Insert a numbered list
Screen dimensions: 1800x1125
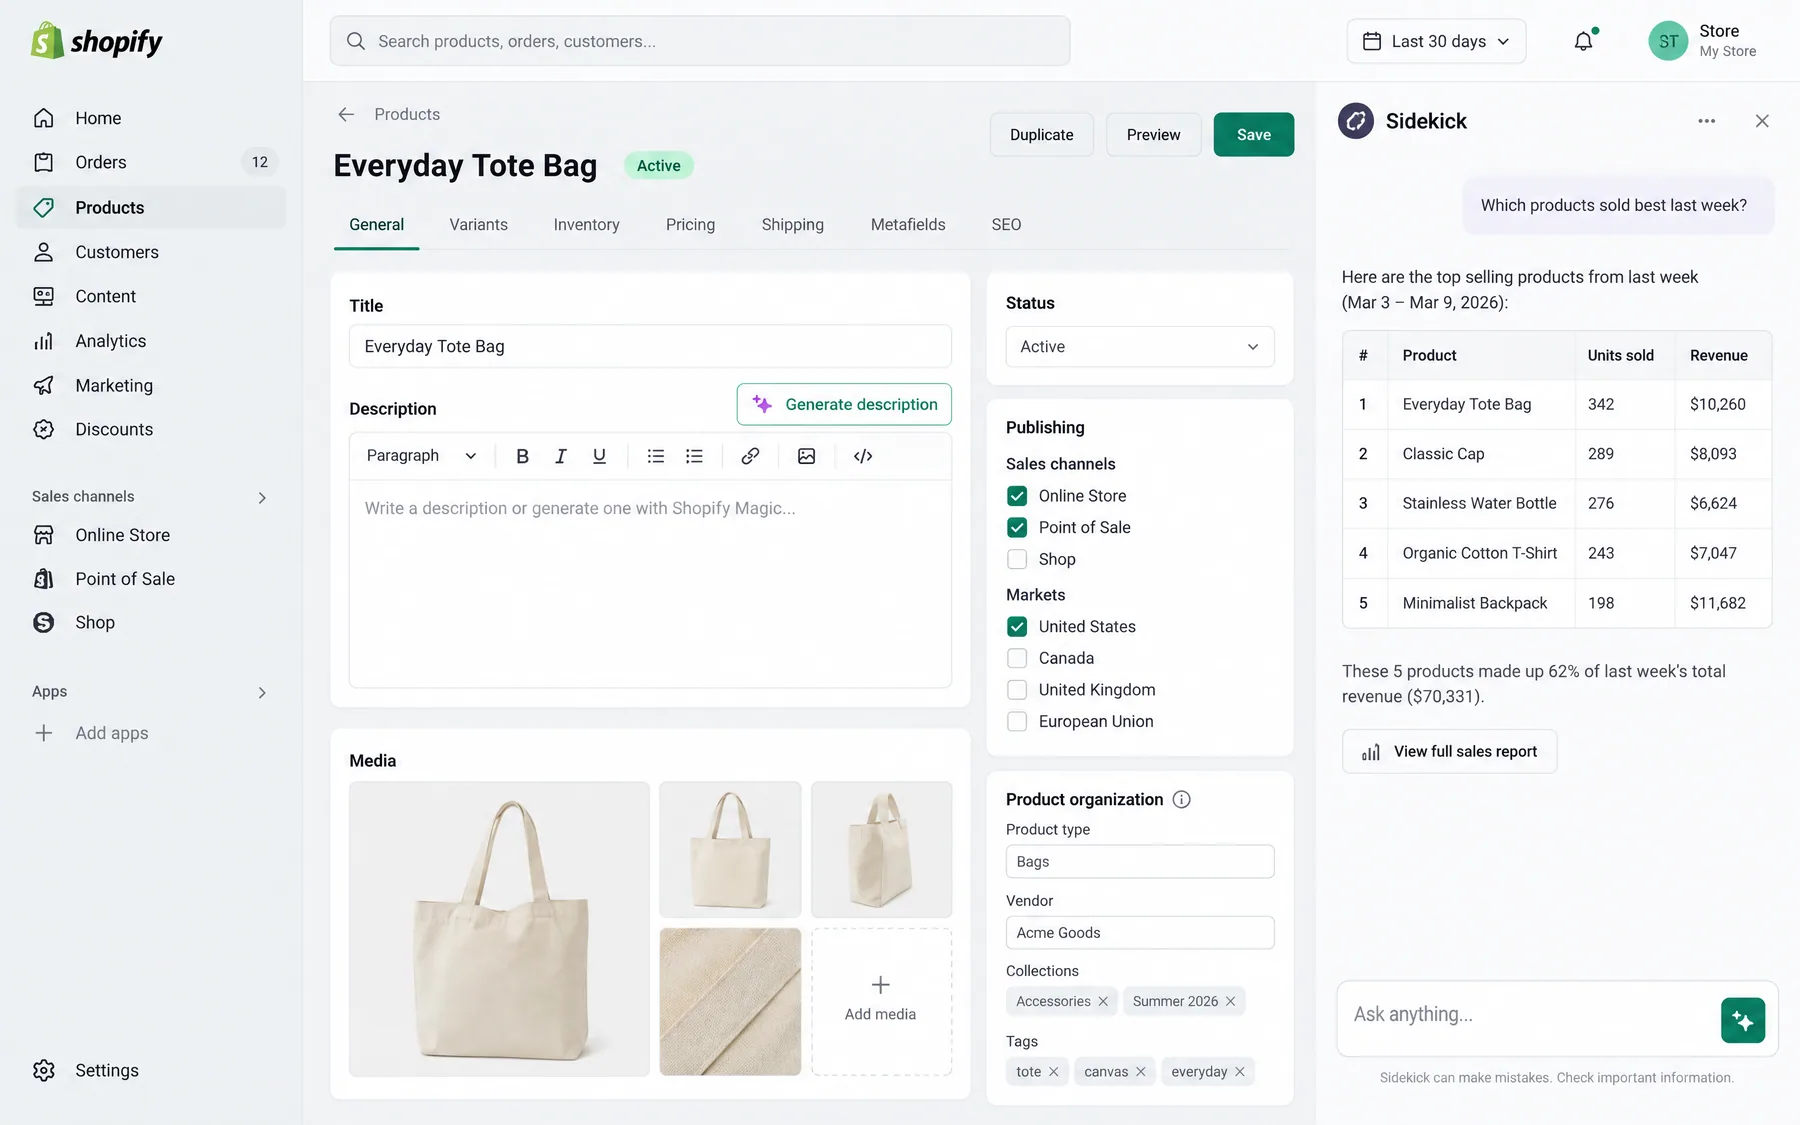[x=694, y=456]
